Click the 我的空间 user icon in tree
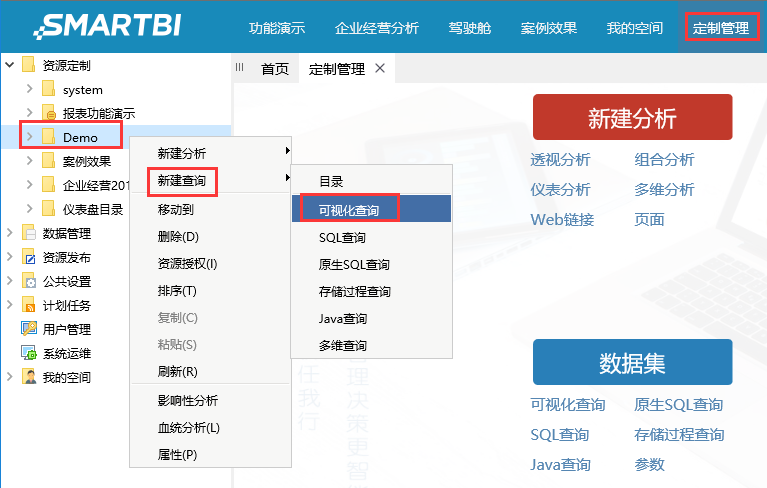The height and width of the screenshot is (488, 767). point(29,377)
